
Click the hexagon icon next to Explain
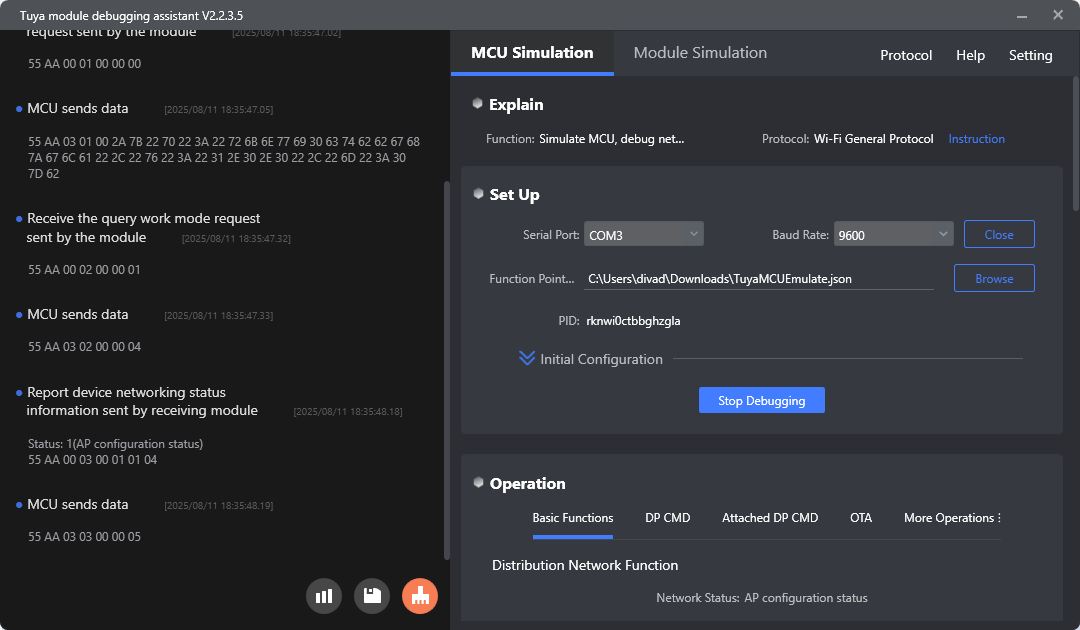coord(477,104)
